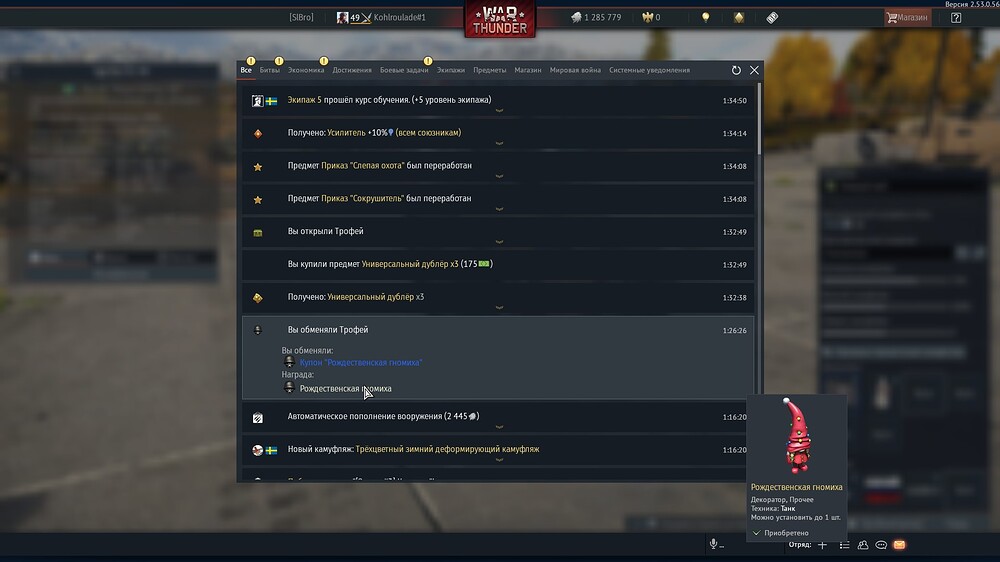
Task: Click the help question mark icon
Action: (x=956, y=18)
